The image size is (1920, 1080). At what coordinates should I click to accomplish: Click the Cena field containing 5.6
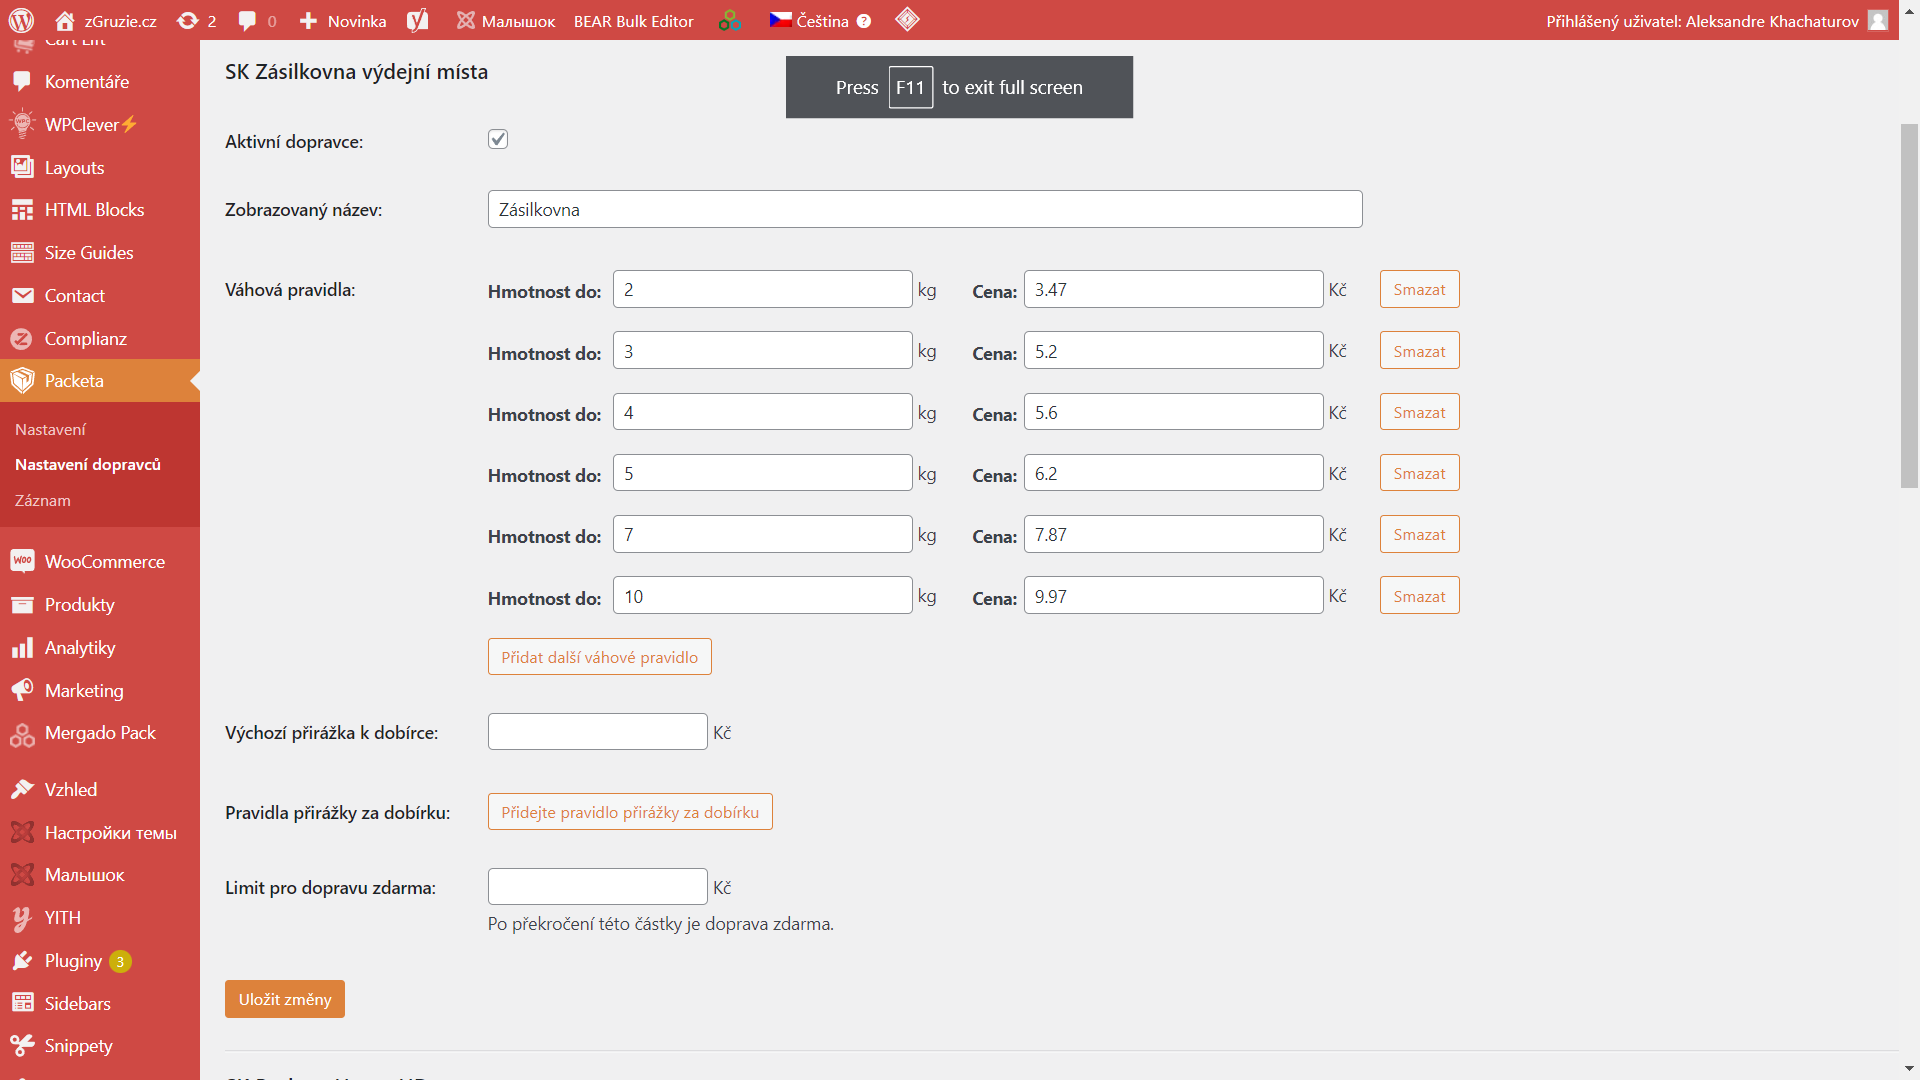click(x=1174, y=412)
